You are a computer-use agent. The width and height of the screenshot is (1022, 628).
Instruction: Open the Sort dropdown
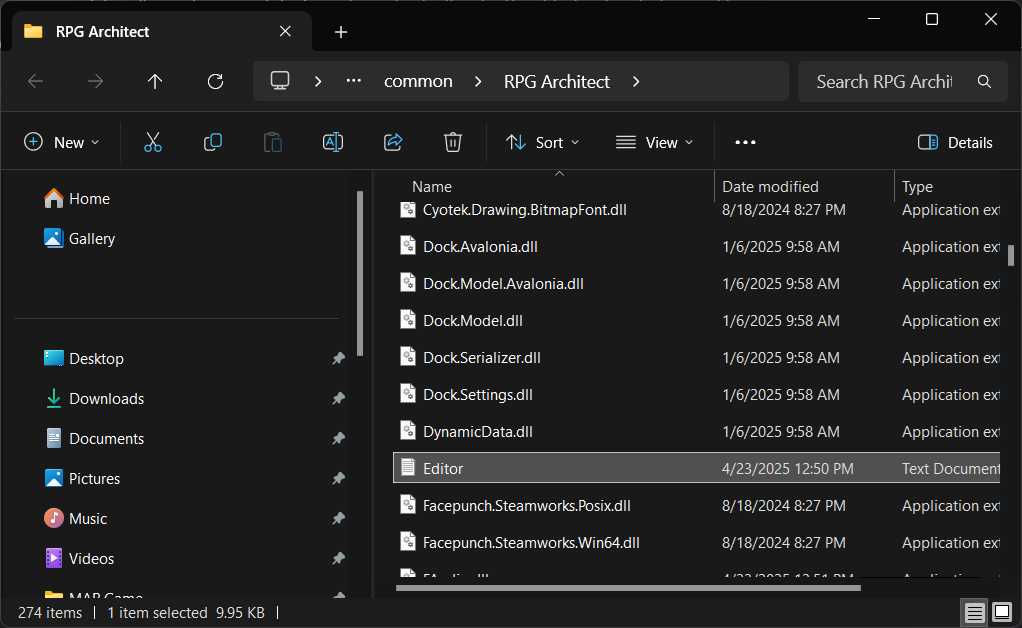click(x=542, y=142)
